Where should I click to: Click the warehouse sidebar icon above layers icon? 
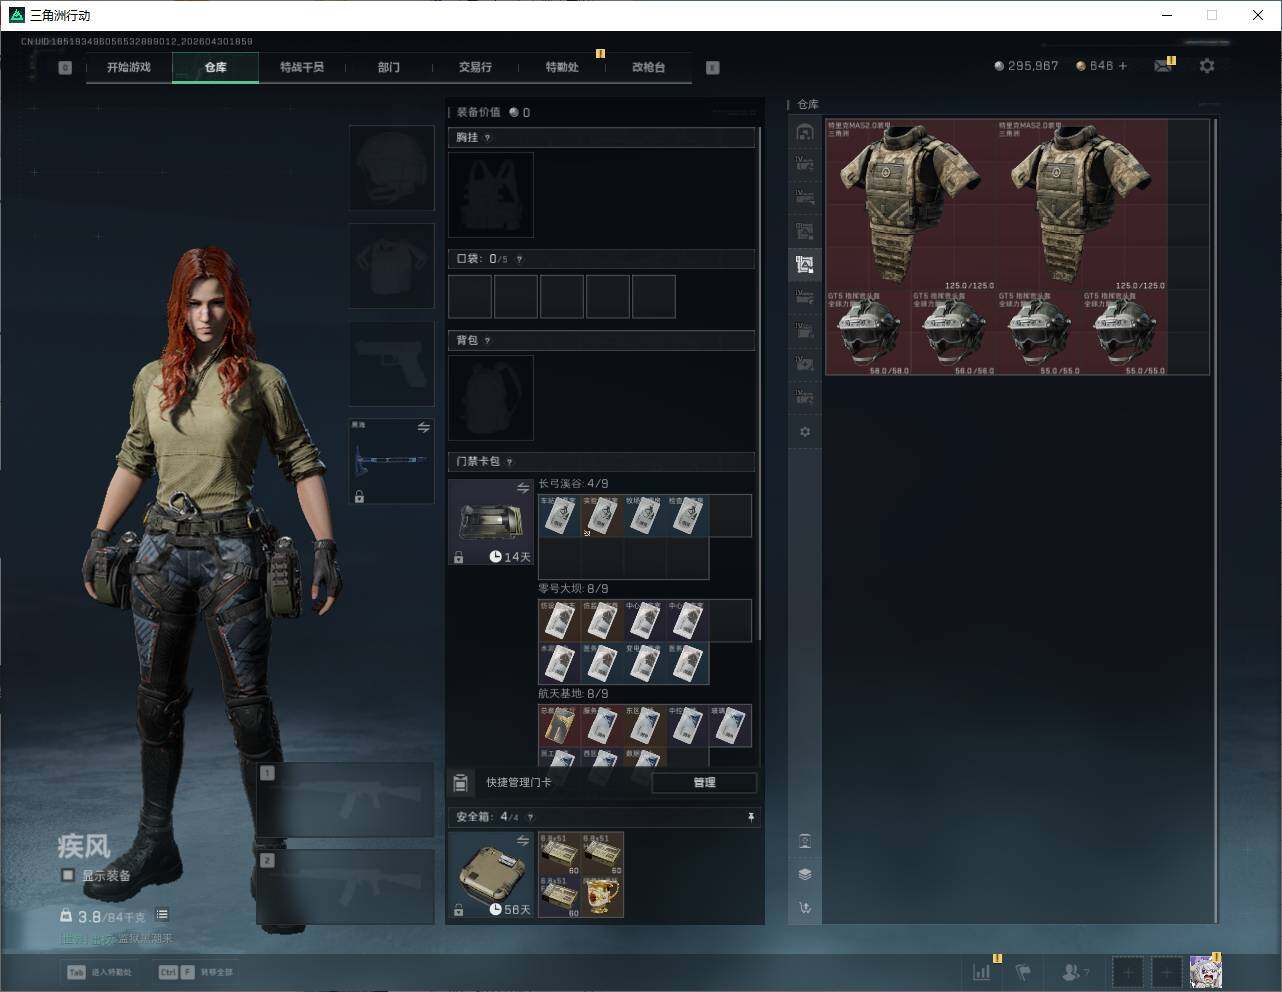pos(805,841)
